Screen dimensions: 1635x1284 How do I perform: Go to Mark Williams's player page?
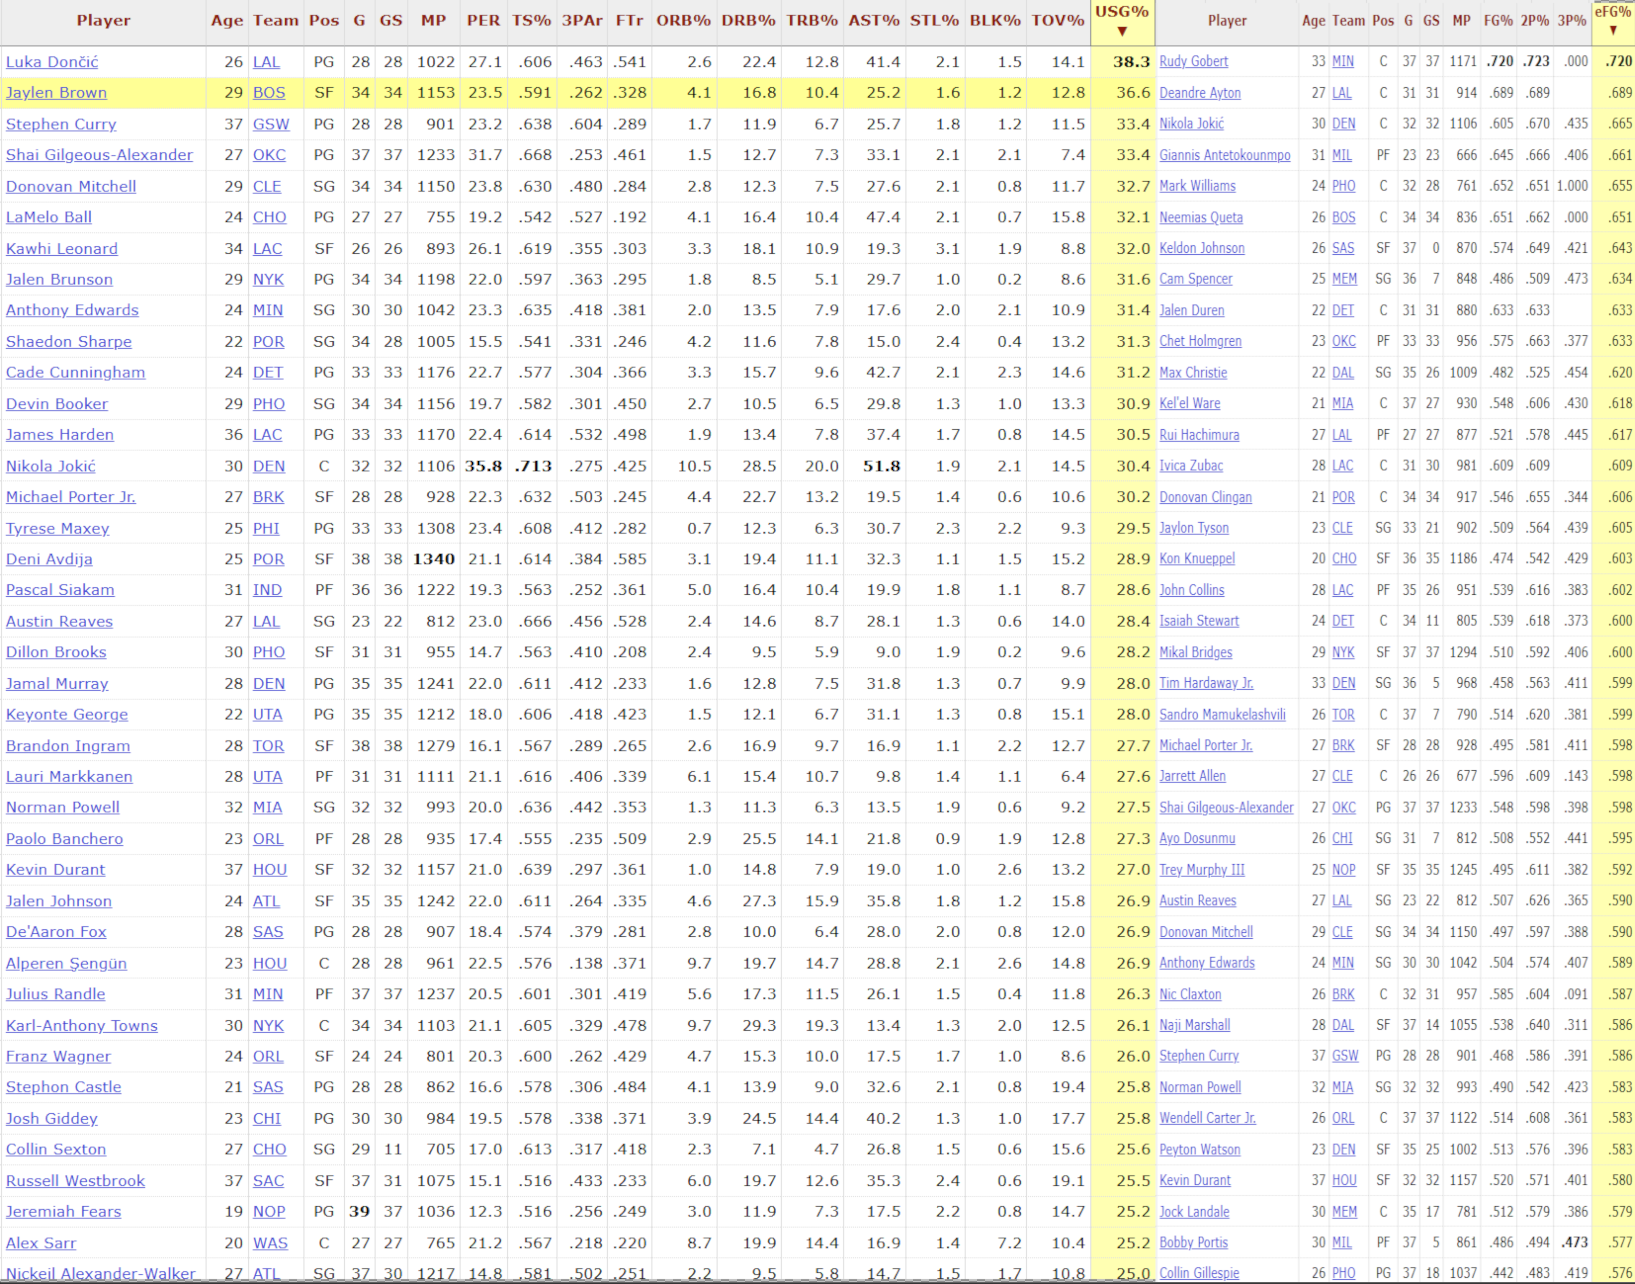[x=1197, y=186]
